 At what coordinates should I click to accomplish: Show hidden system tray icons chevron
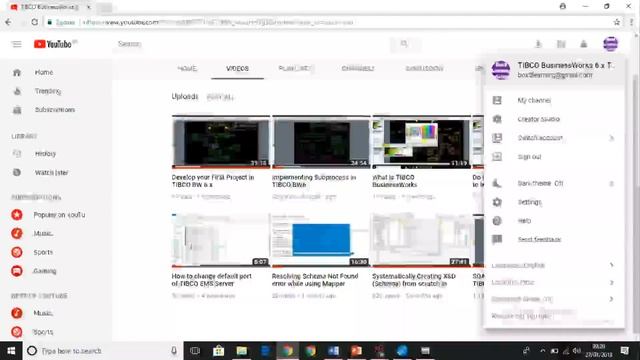542,351
